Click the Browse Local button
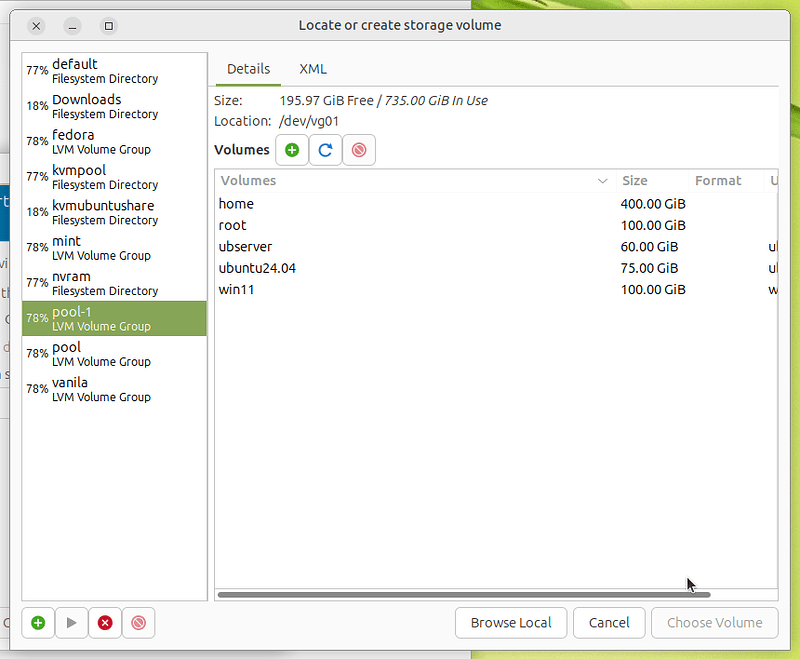 (511, 622)
